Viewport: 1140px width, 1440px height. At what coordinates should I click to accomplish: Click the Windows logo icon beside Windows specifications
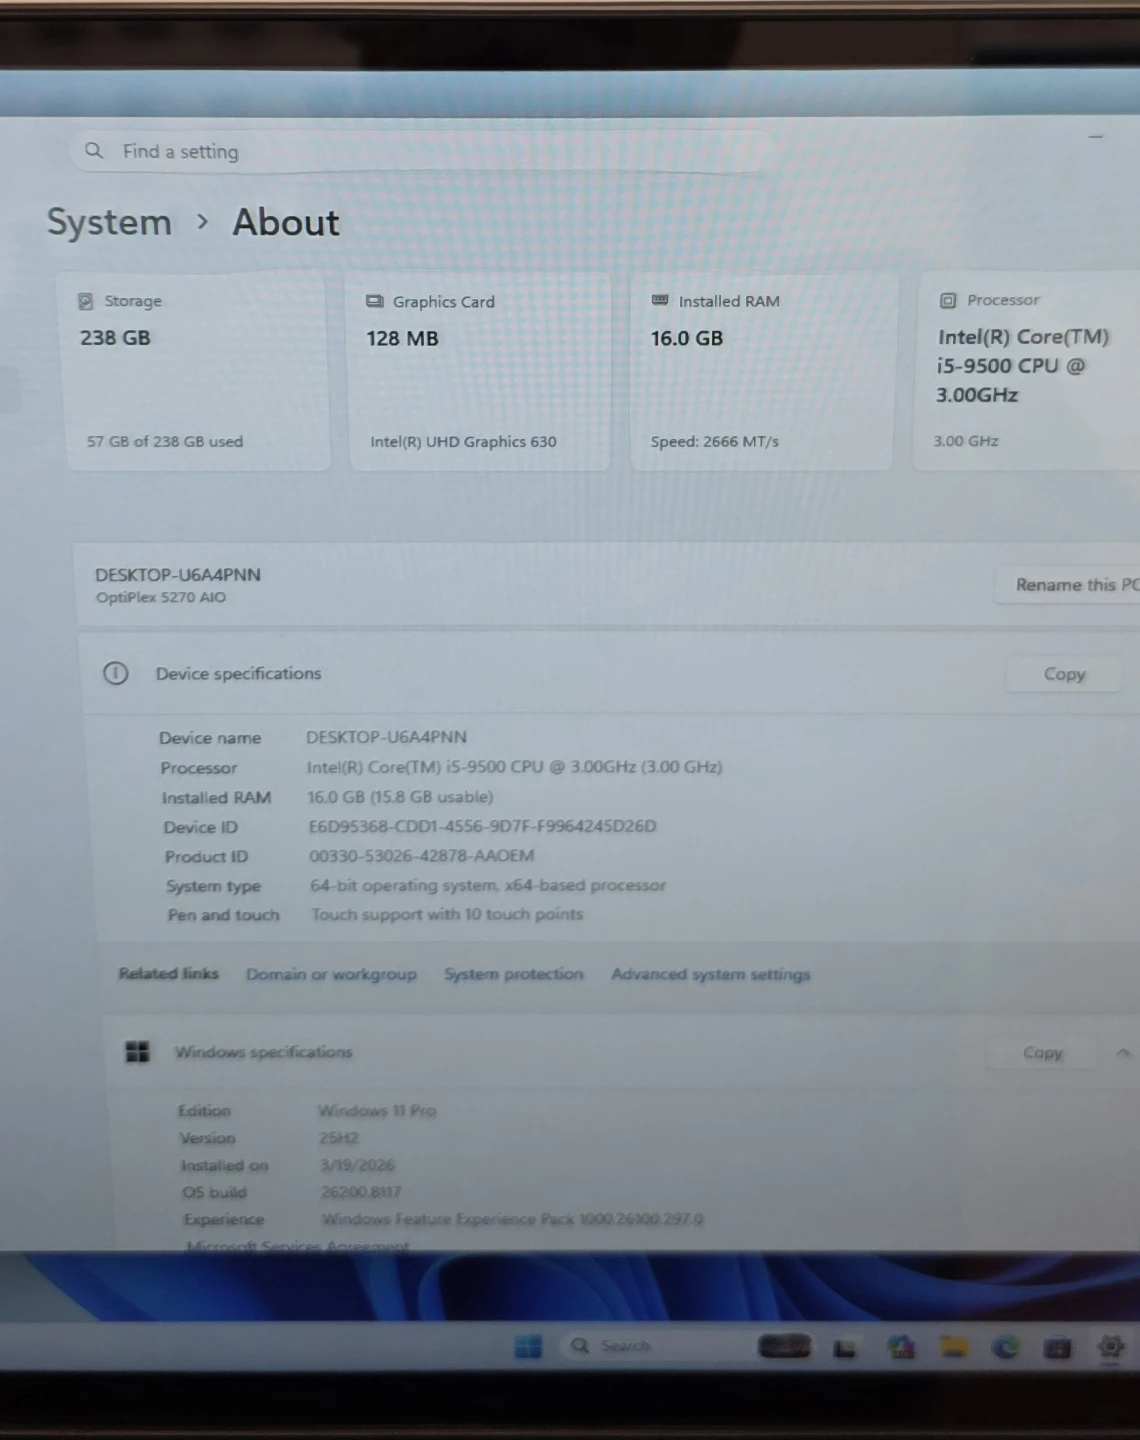(137, 1052)
